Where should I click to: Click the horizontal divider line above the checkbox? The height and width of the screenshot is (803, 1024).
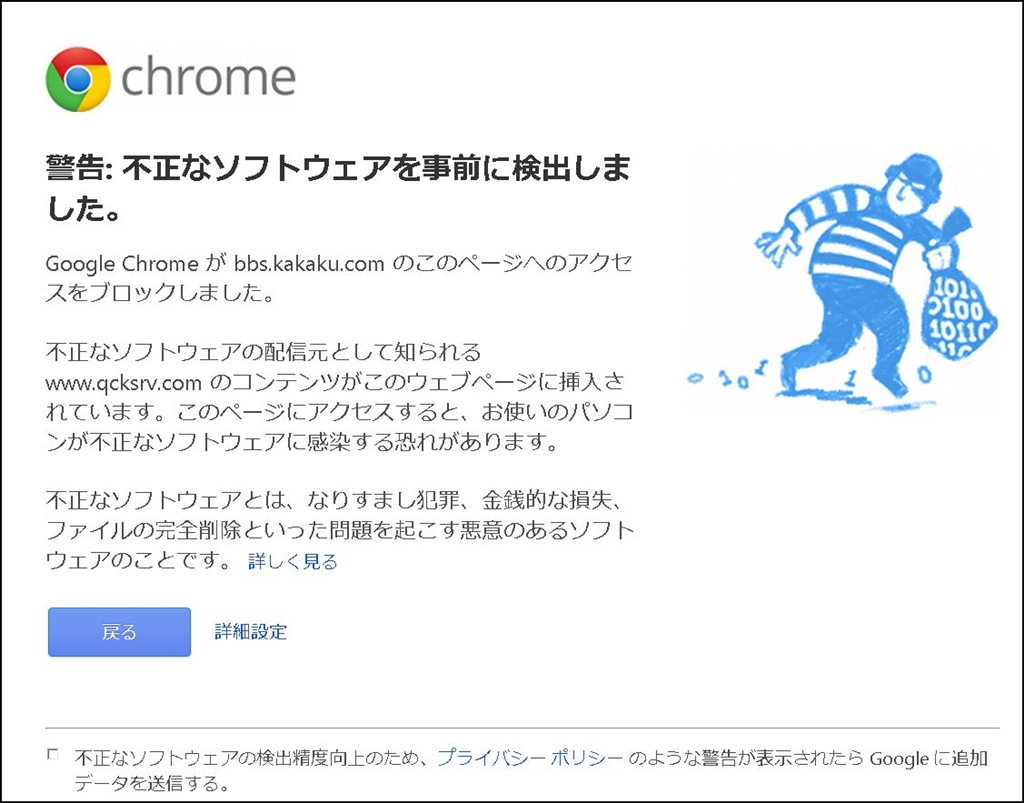click(x=522, y=727)
